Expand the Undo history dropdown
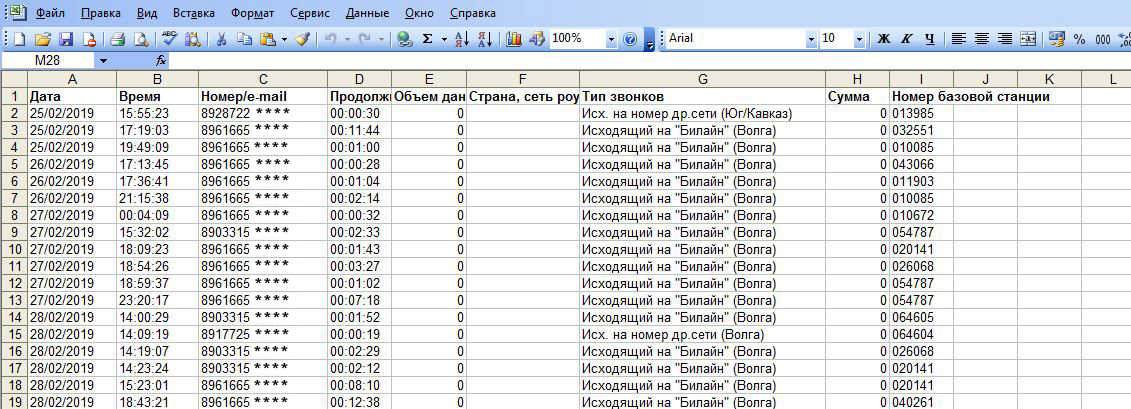Image resolution: width=1131 pixels, height=409 pixels. click(x=348, y=40)
